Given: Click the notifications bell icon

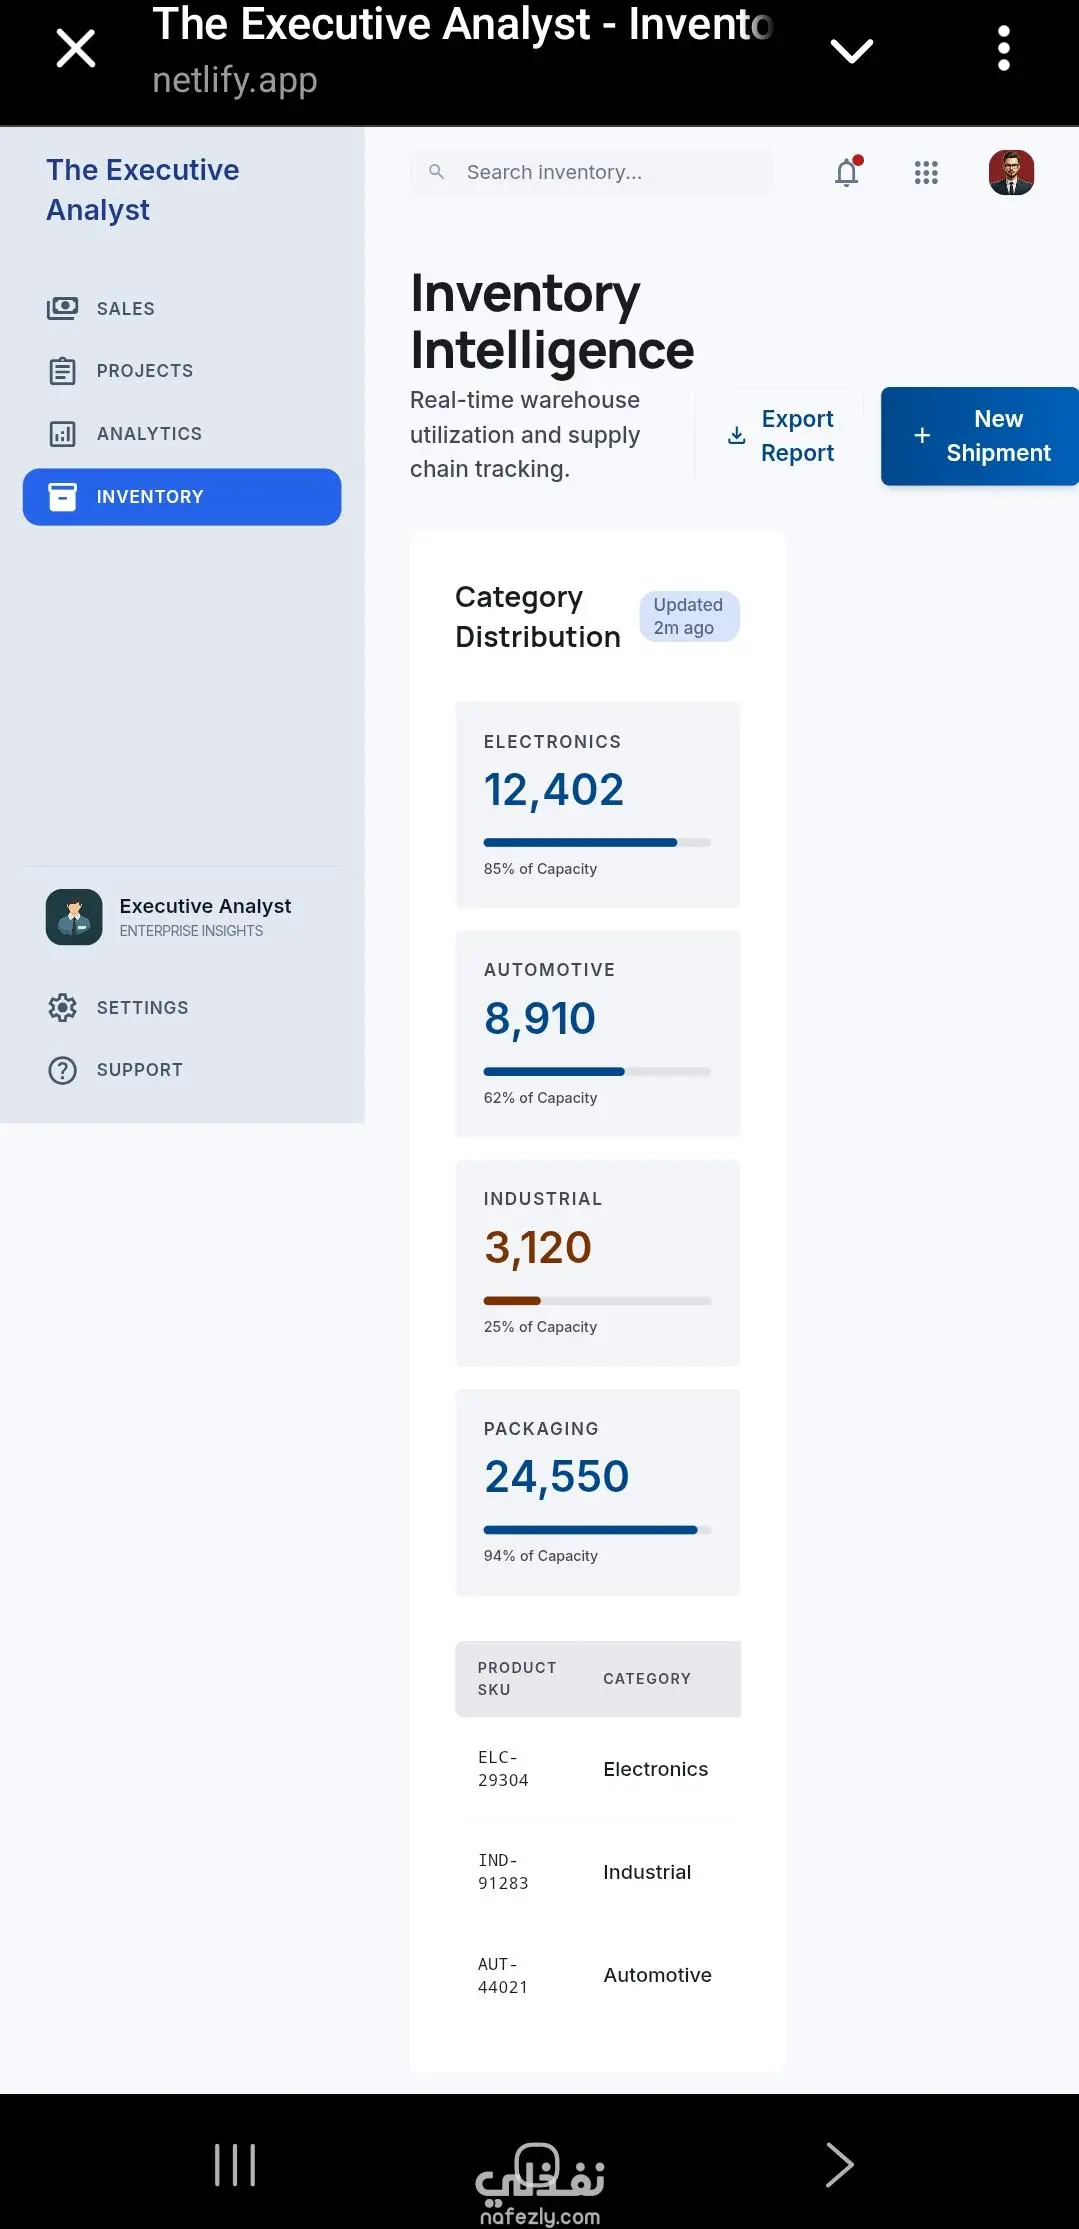Looking at the screenshot, I should coord(846,173).
